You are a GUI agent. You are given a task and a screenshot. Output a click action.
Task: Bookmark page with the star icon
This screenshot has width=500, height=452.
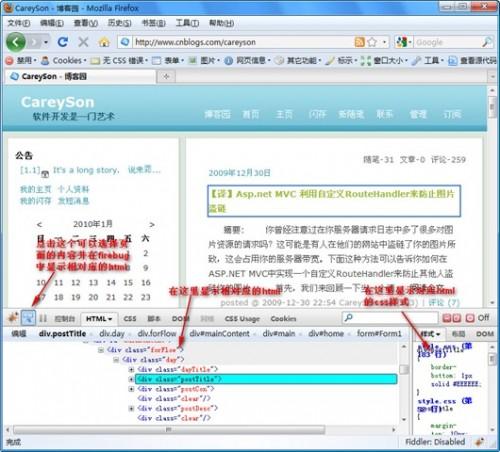click(x=372, y=42)
